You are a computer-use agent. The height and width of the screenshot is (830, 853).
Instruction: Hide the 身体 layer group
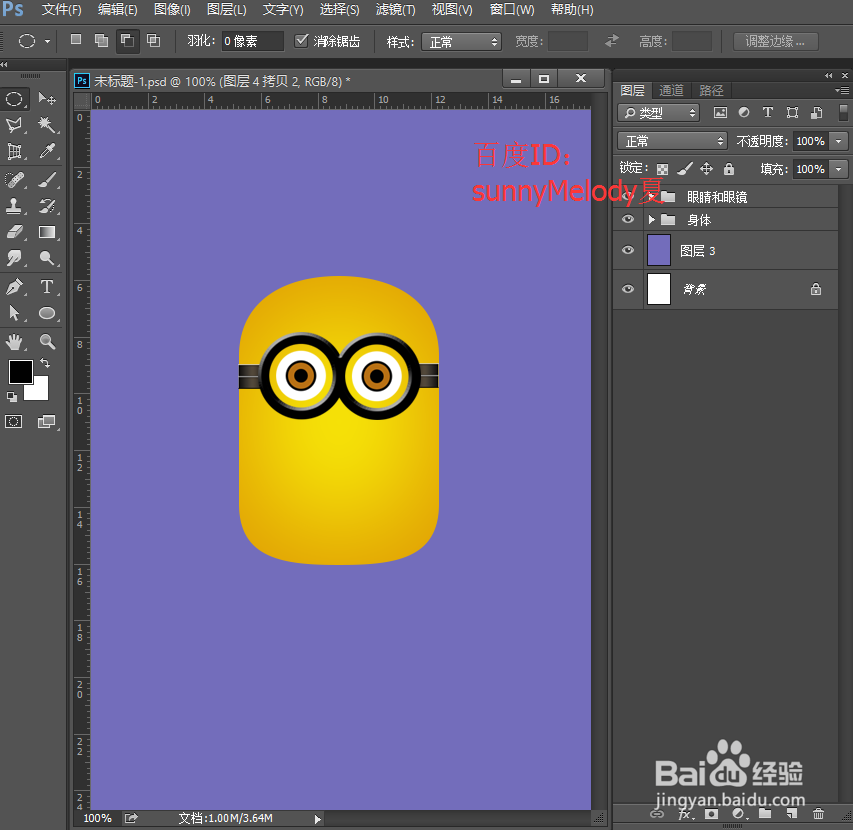point(628,219)
